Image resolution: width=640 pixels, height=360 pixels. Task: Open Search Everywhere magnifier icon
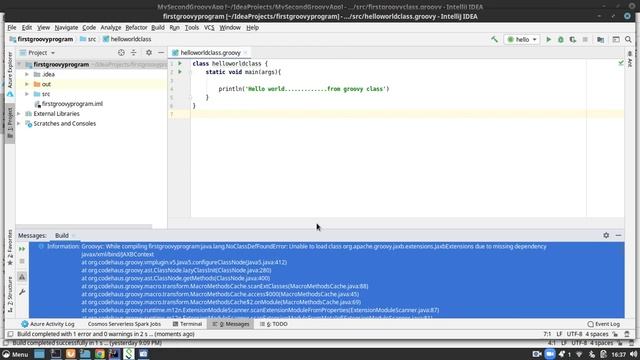pyautogui.click(x=628, y=40)
